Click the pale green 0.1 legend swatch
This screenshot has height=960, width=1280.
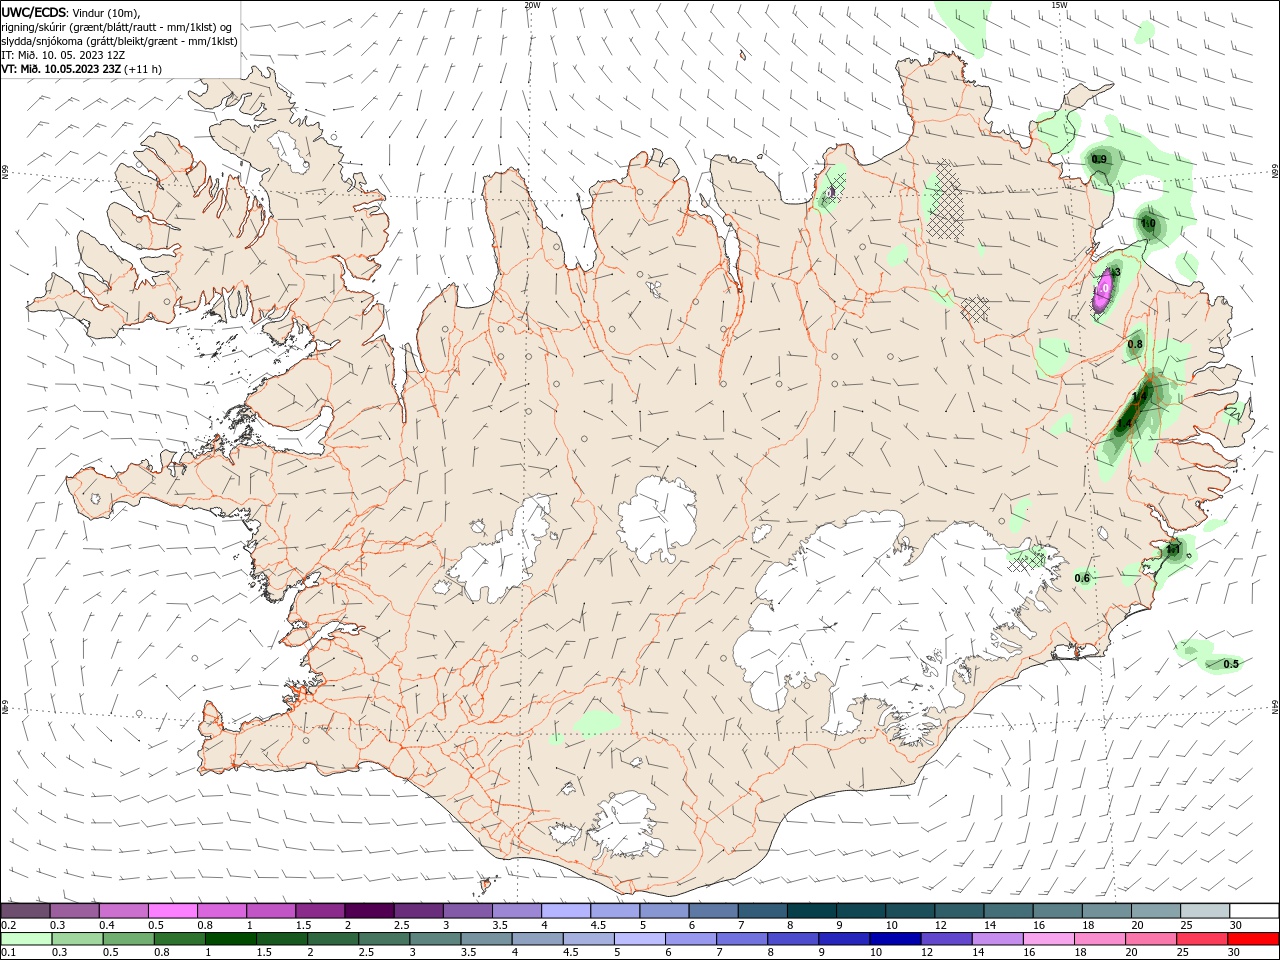click(27, 939)
